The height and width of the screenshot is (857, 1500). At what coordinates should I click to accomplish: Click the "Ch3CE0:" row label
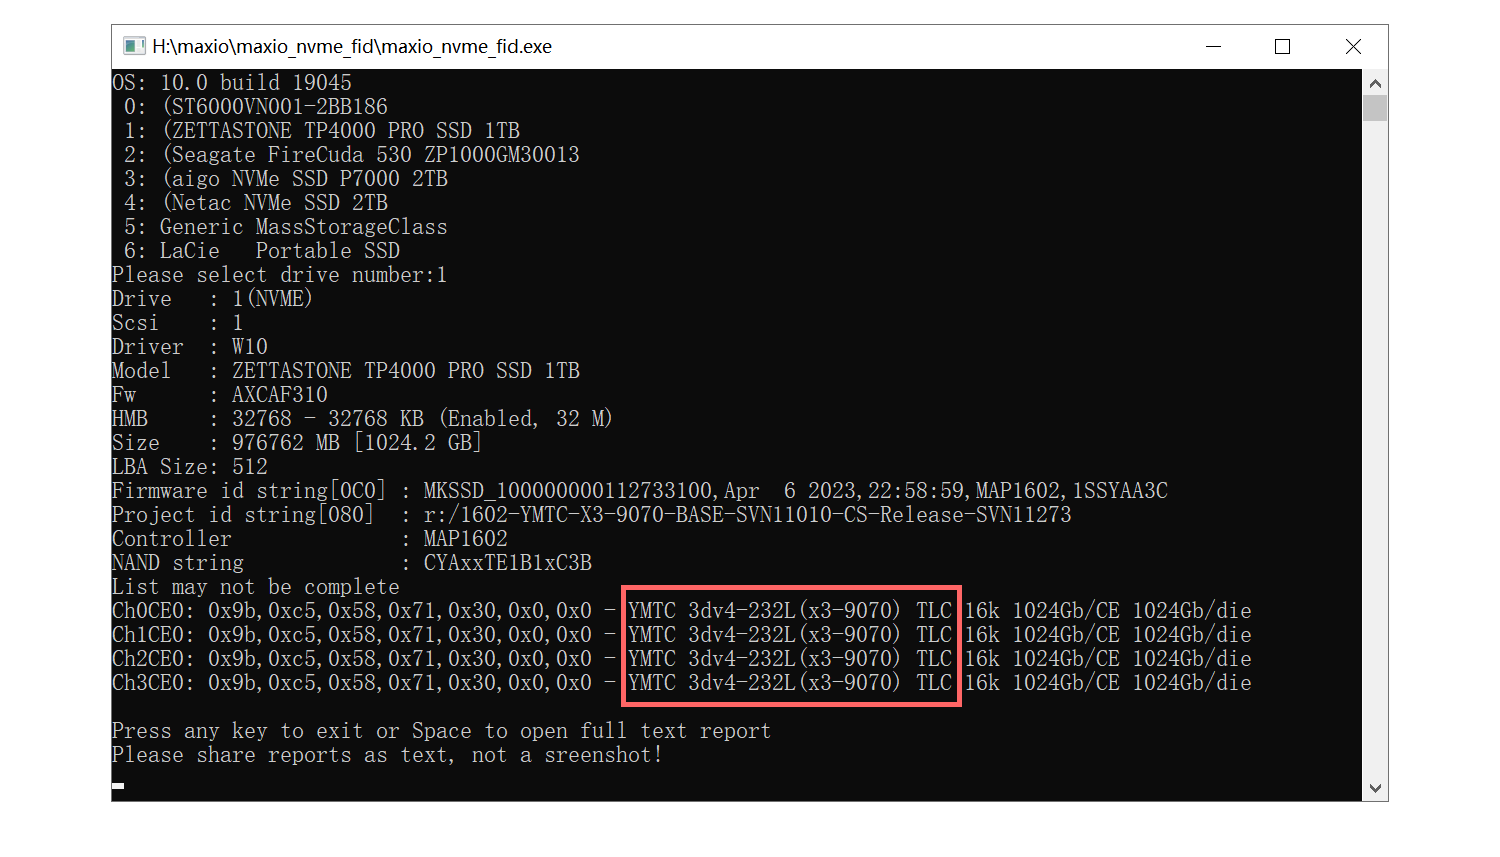pos(154,683)
